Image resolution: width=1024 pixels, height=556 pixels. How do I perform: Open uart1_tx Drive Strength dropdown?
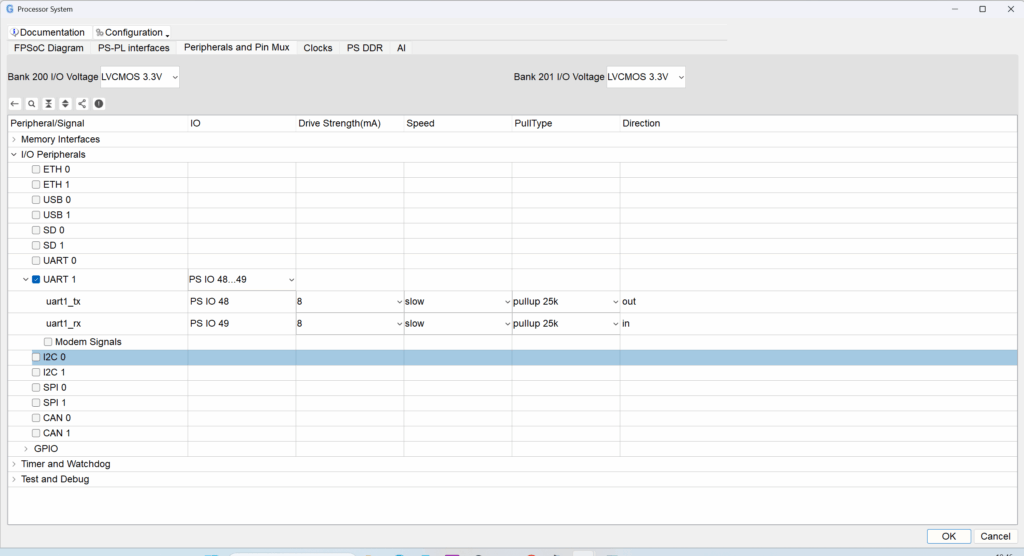[x=349, y=302]
